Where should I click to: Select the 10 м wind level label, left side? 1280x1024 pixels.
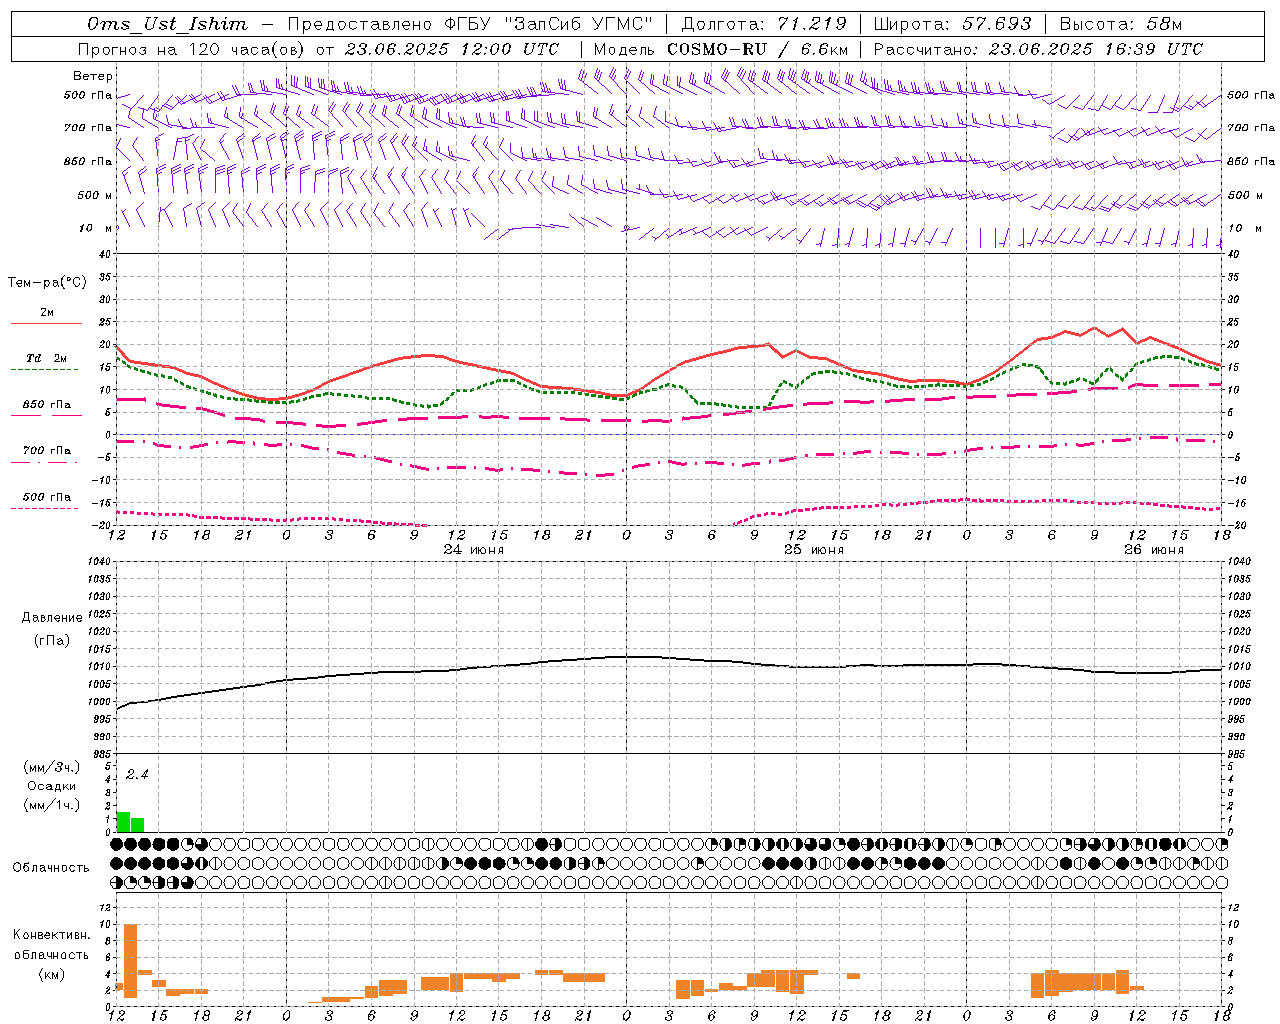tap(95, 228)
